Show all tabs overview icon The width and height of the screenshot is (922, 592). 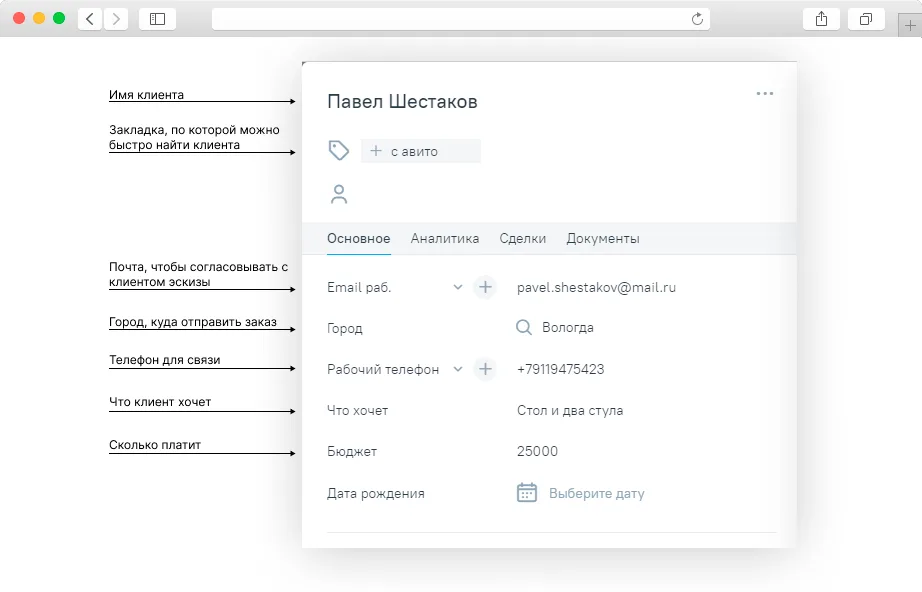pos(866,19)
